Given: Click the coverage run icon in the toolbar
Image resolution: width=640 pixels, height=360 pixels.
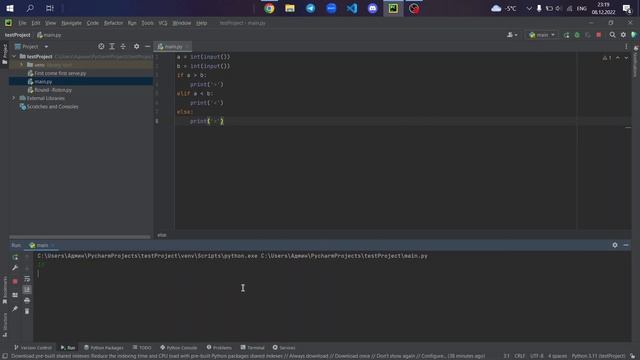Looking at the screenshot, I should (588, 35).
